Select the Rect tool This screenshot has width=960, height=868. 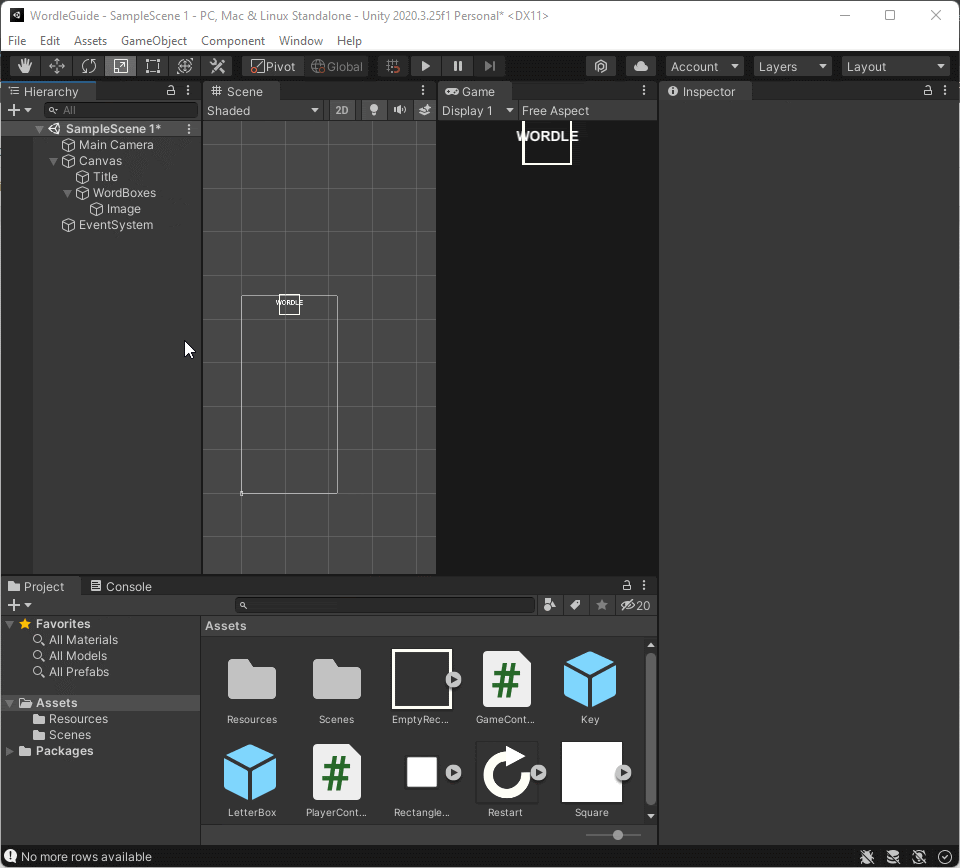pos(152,66)
